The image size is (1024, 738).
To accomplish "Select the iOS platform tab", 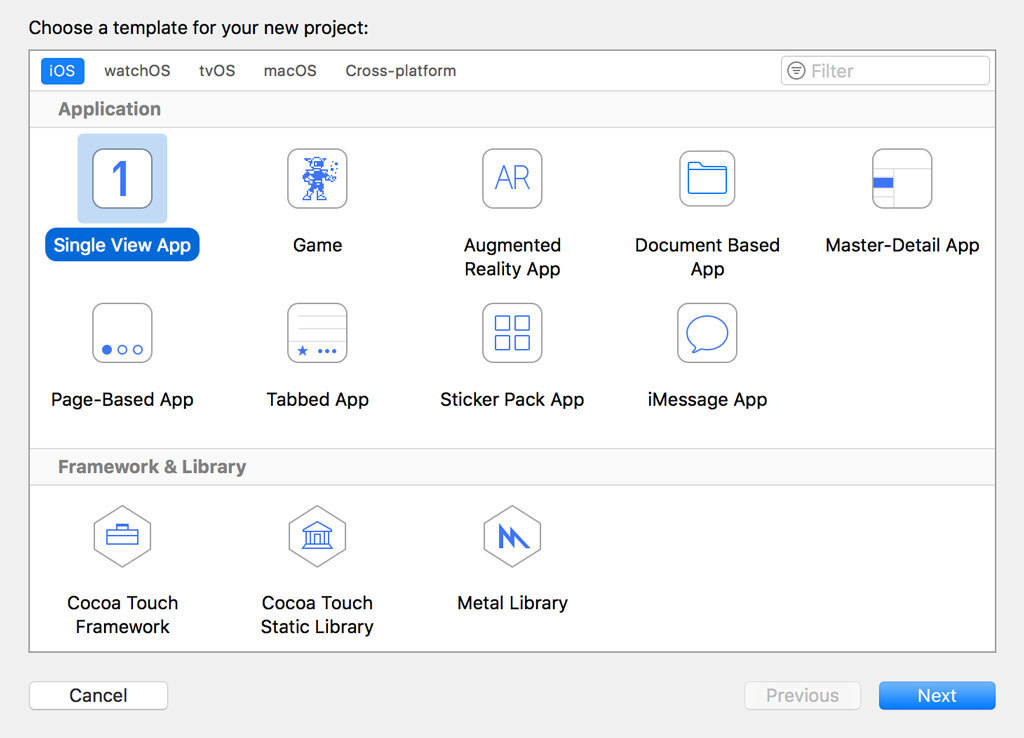I will click(x=62, y=71).
